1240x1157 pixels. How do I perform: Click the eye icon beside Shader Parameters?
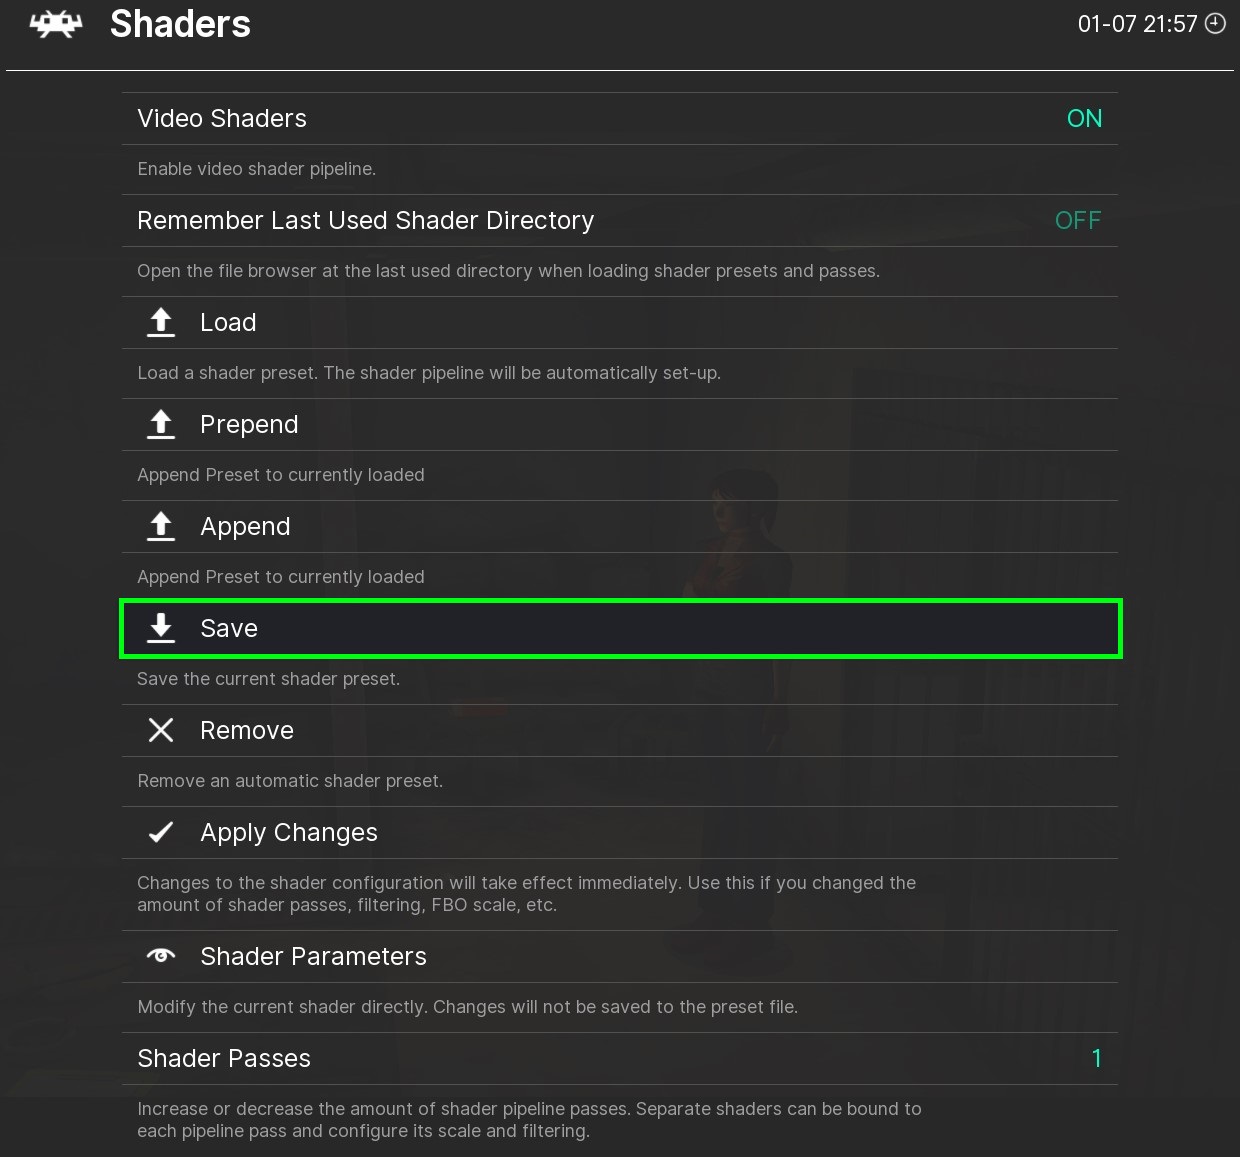pyautogui.click(x=161, y=956)
